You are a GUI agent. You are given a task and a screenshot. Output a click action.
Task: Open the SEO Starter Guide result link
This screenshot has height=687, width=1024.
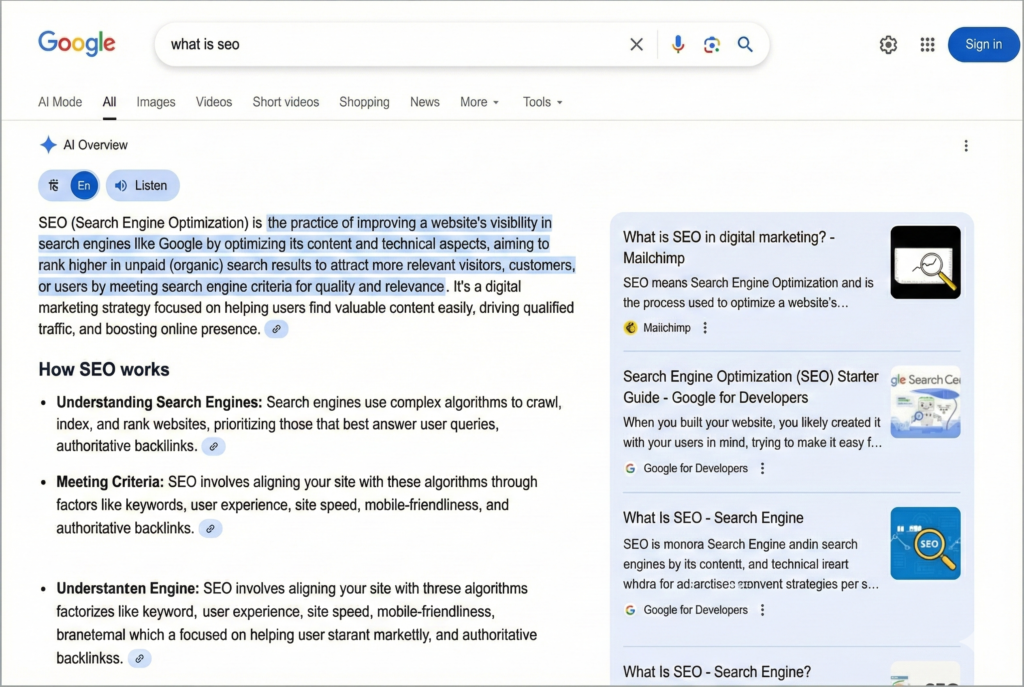pyautogui.click(x=750, y=387)
